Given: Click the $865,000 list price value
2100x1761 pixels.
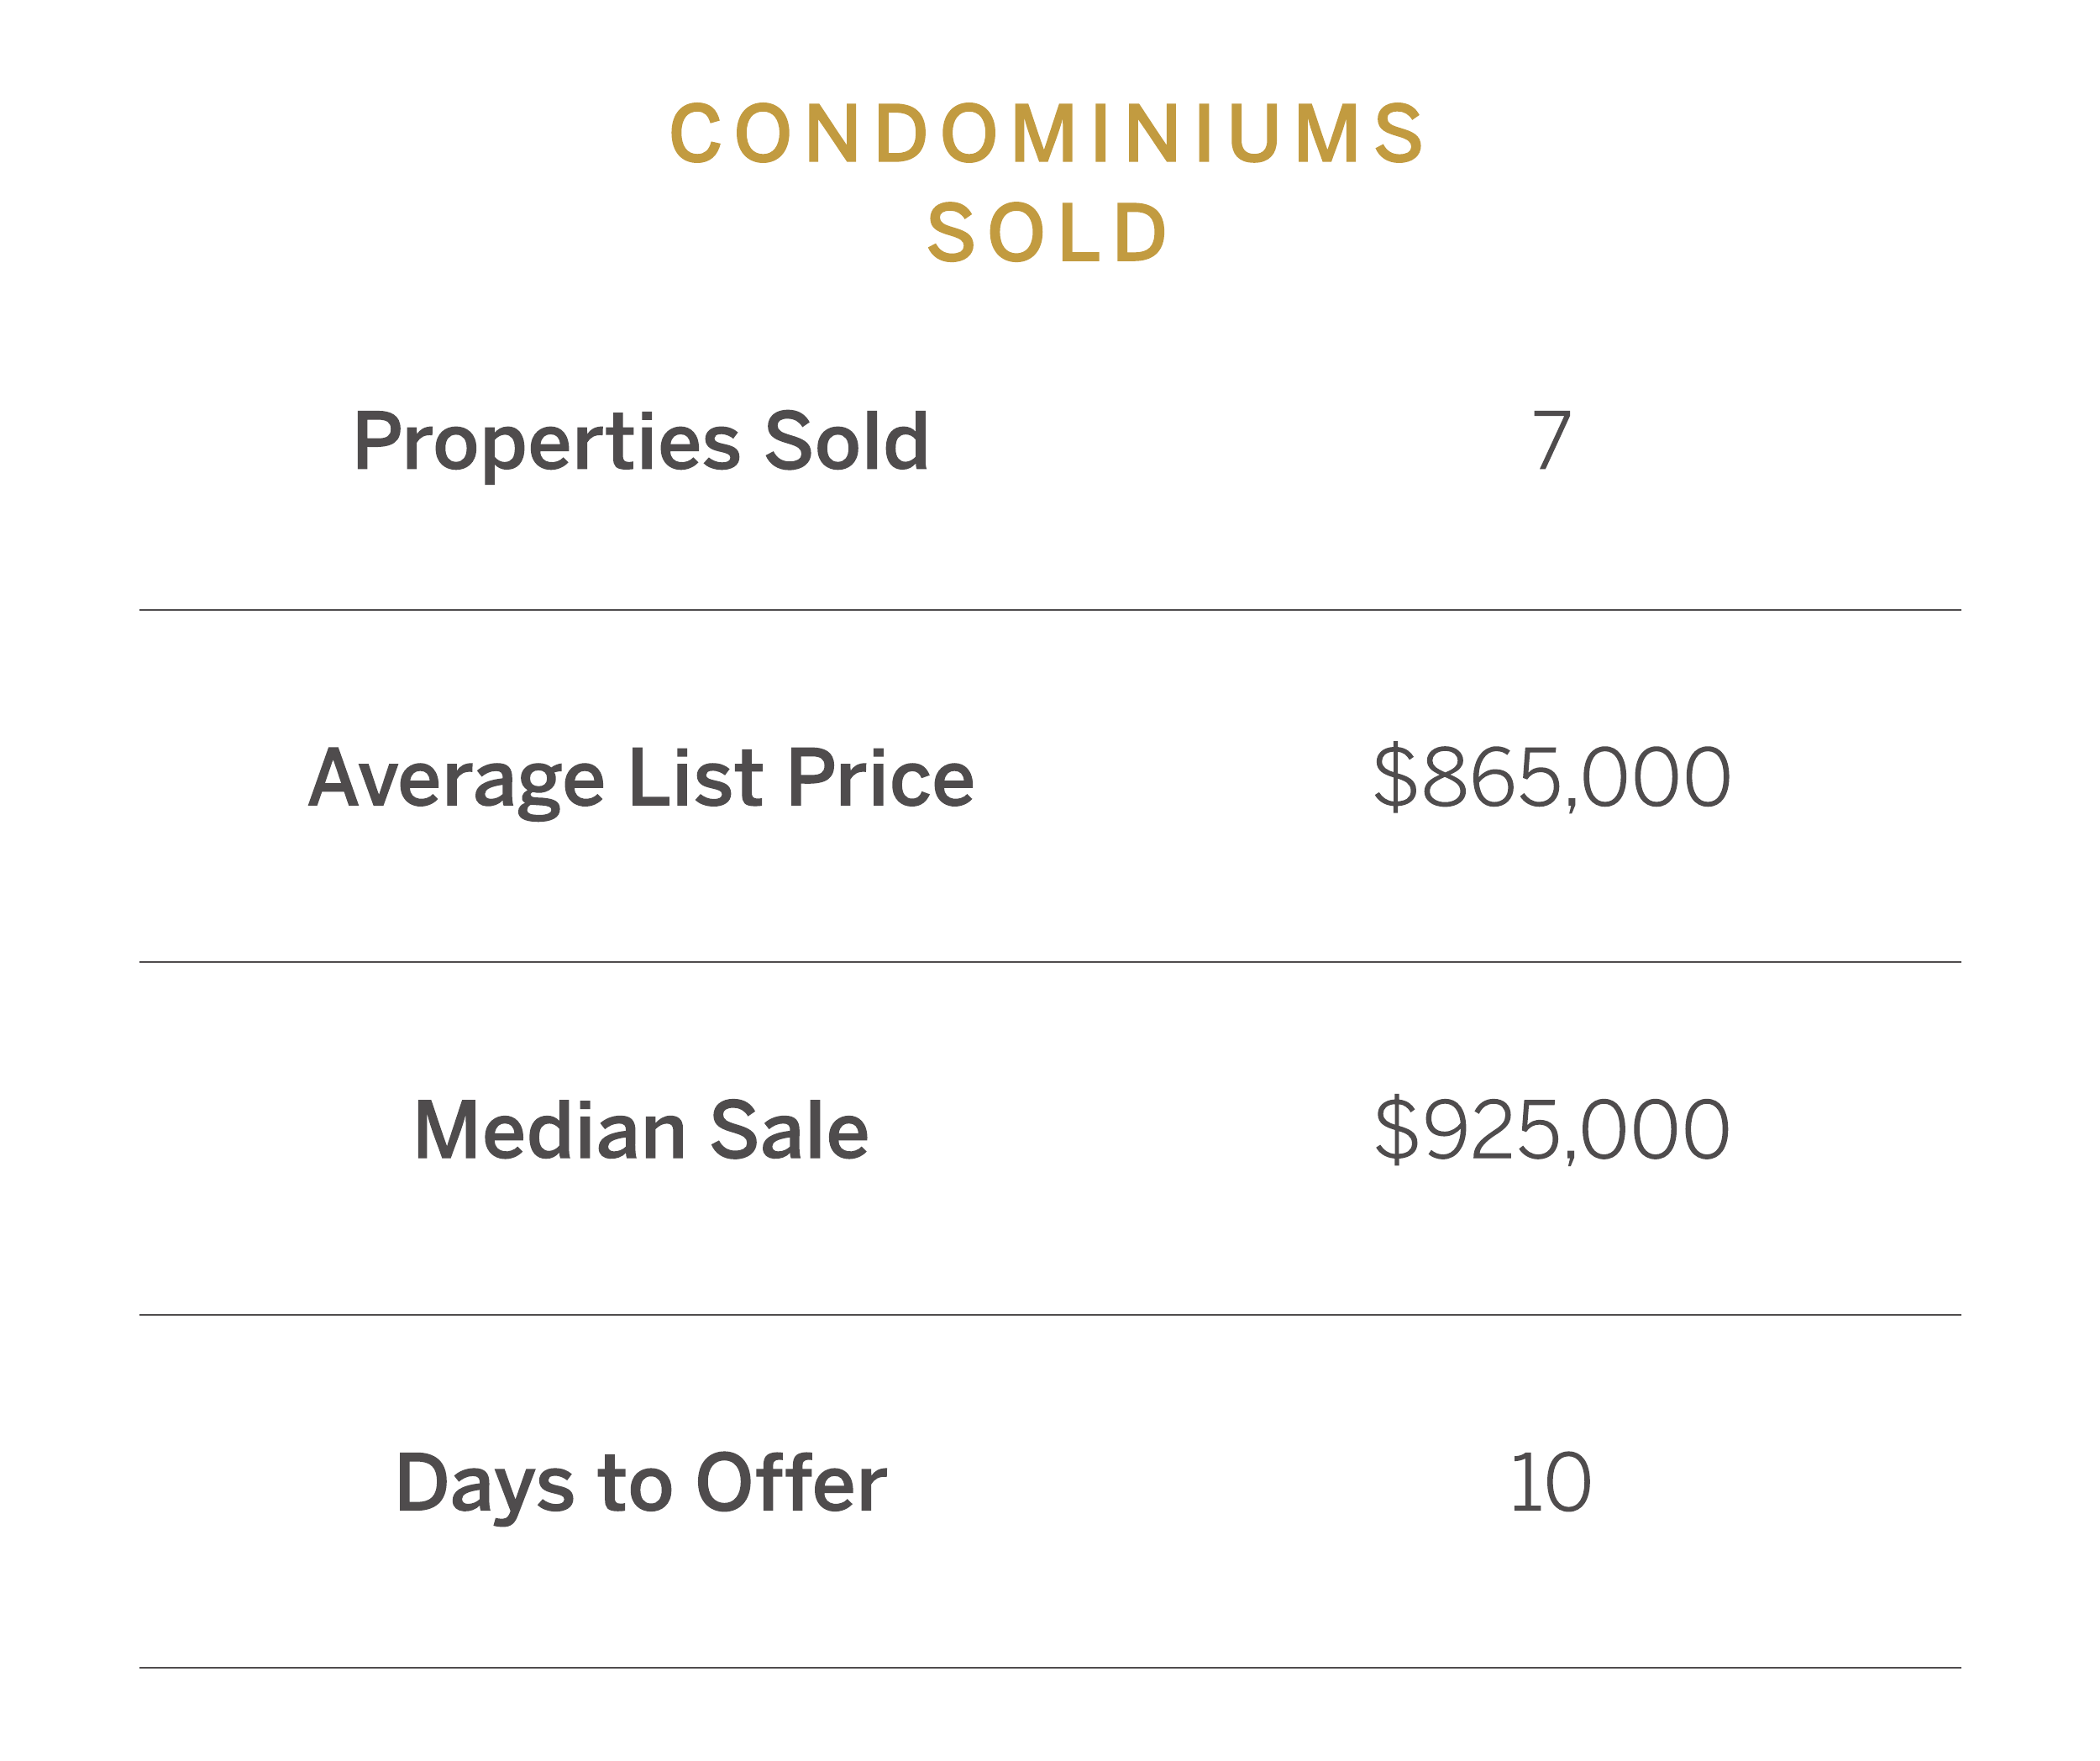Looking at the screenshot, I should pyautogui.click(x=1551, y=778).
